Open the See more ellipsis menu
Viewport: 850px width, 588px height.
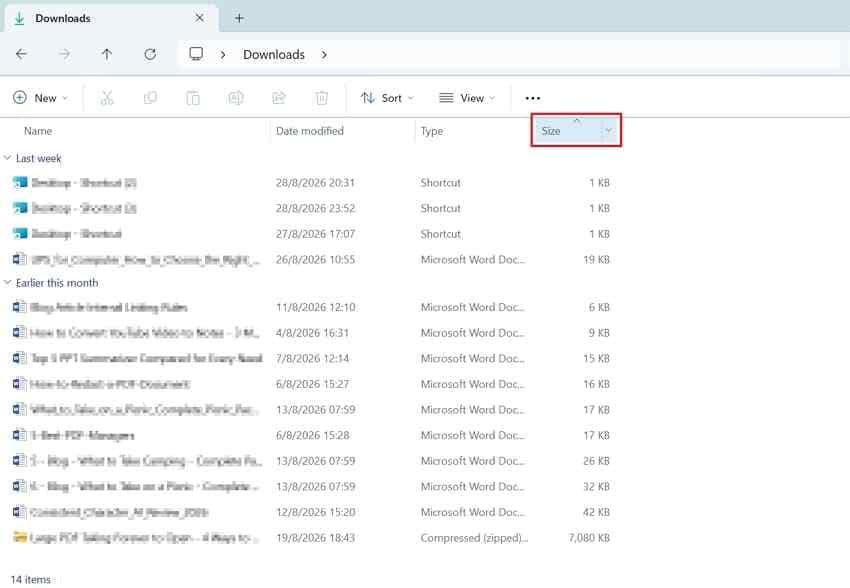click(532, 98)
